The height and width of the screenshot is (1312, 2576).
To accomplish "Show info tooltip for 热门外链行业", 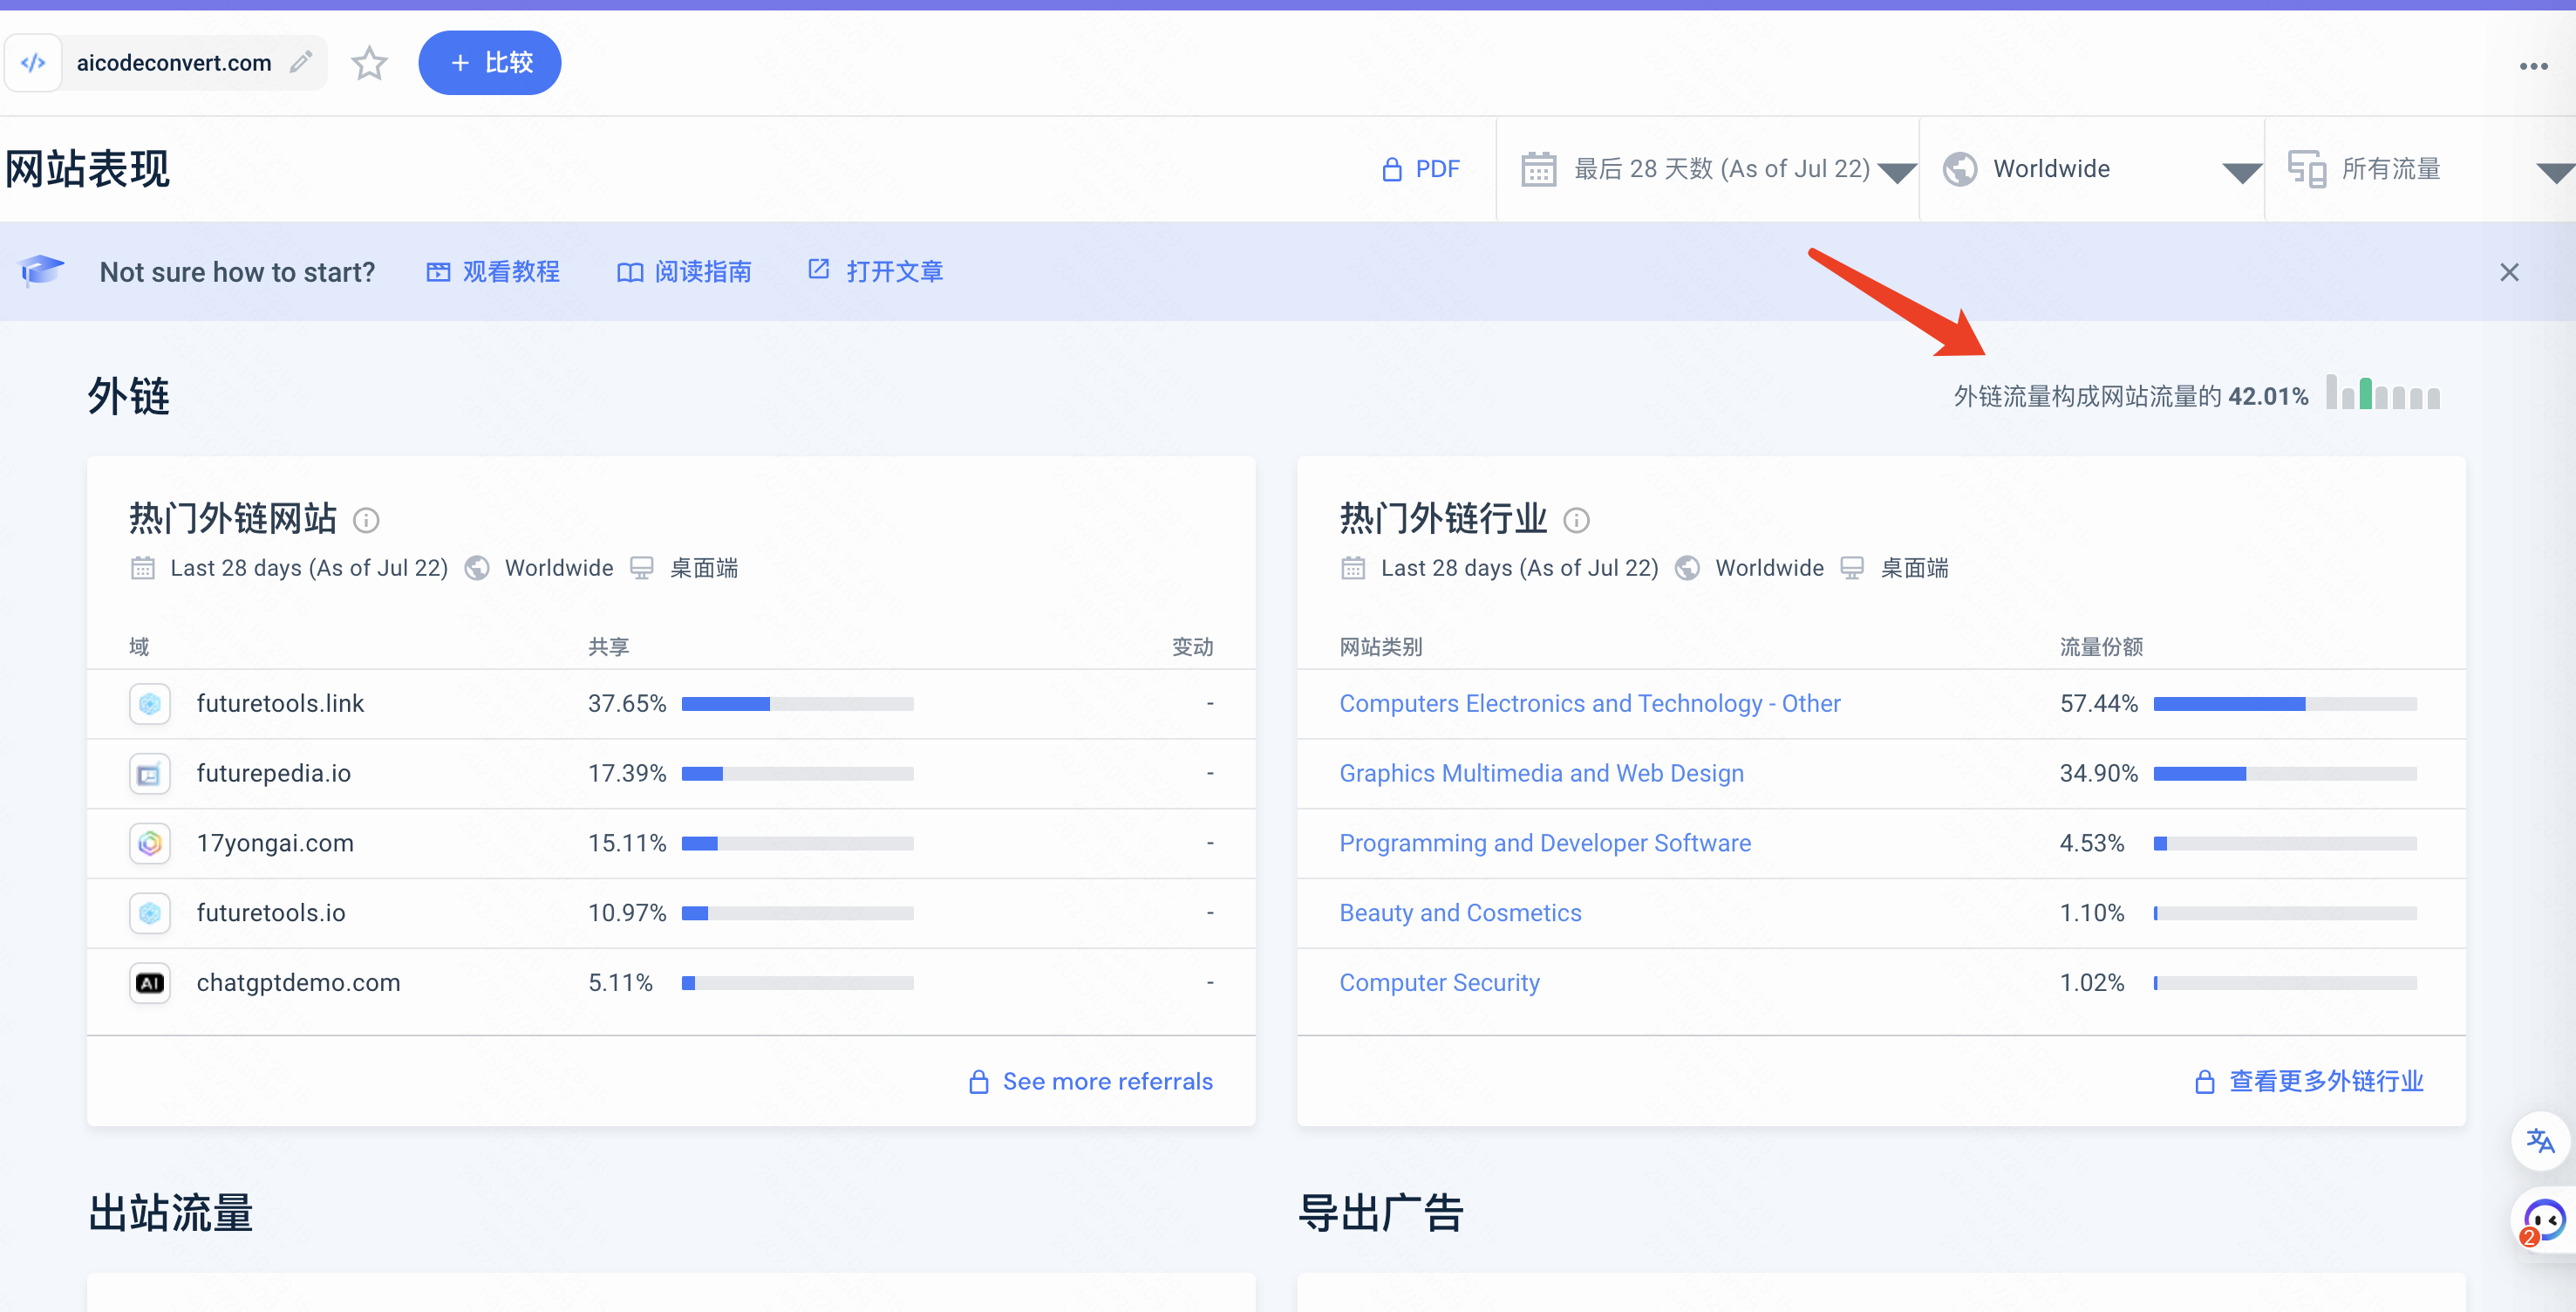I will click(x=1576, y=520).
